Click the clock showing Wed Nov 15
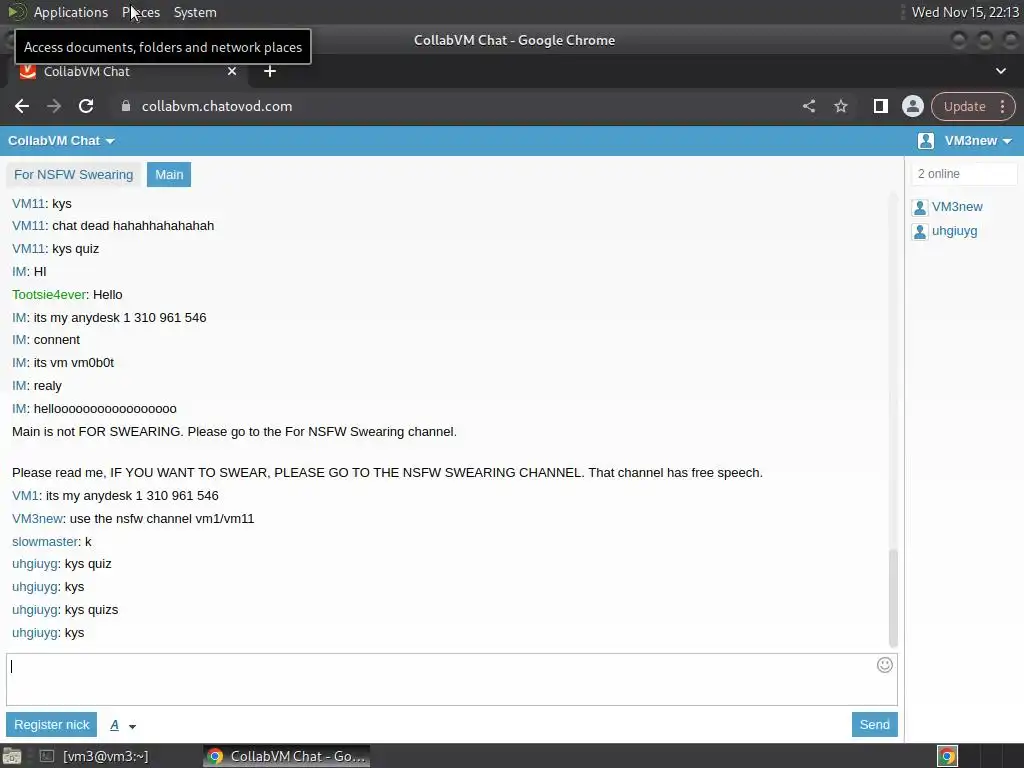Viewport: 1024px width, 768px height. (965, 12)
